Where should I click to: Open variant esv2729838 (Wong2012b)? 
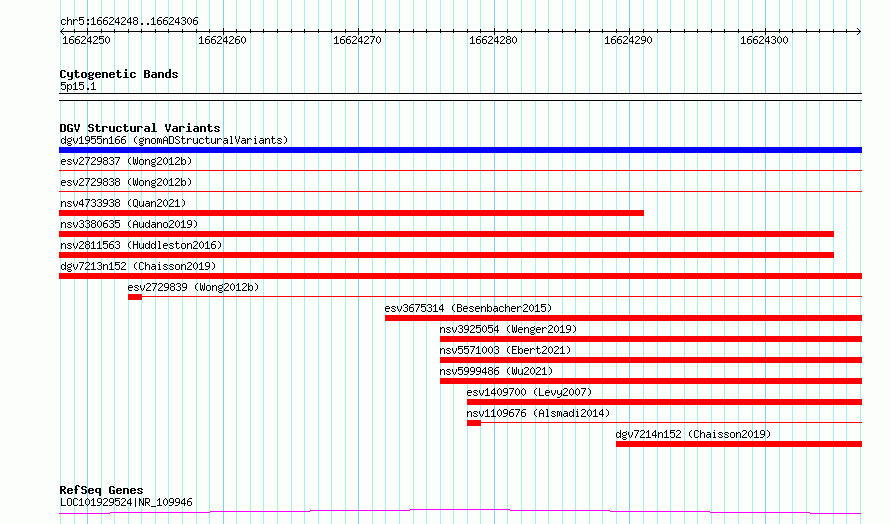click(126, 182)
